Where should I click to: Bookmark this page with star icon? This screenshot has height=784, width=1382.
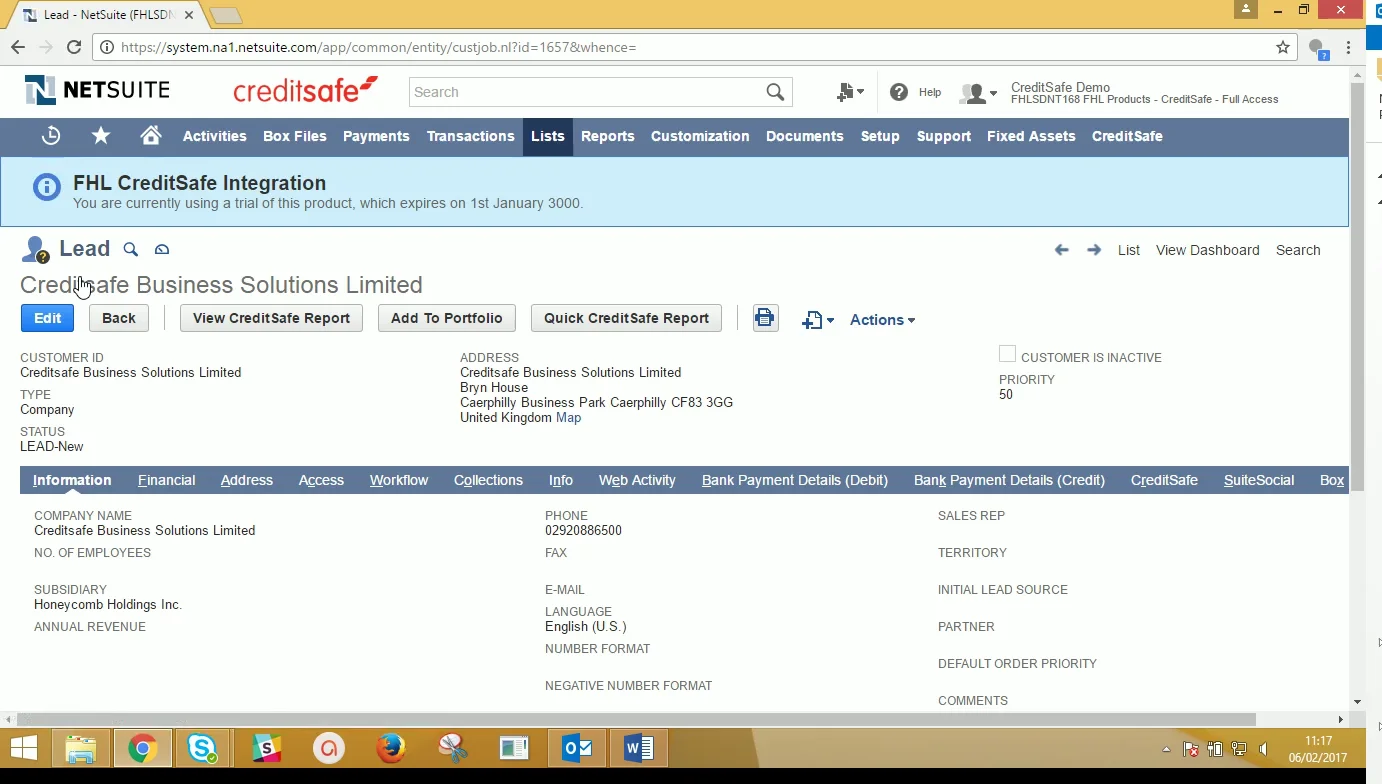pos(1283,47)
